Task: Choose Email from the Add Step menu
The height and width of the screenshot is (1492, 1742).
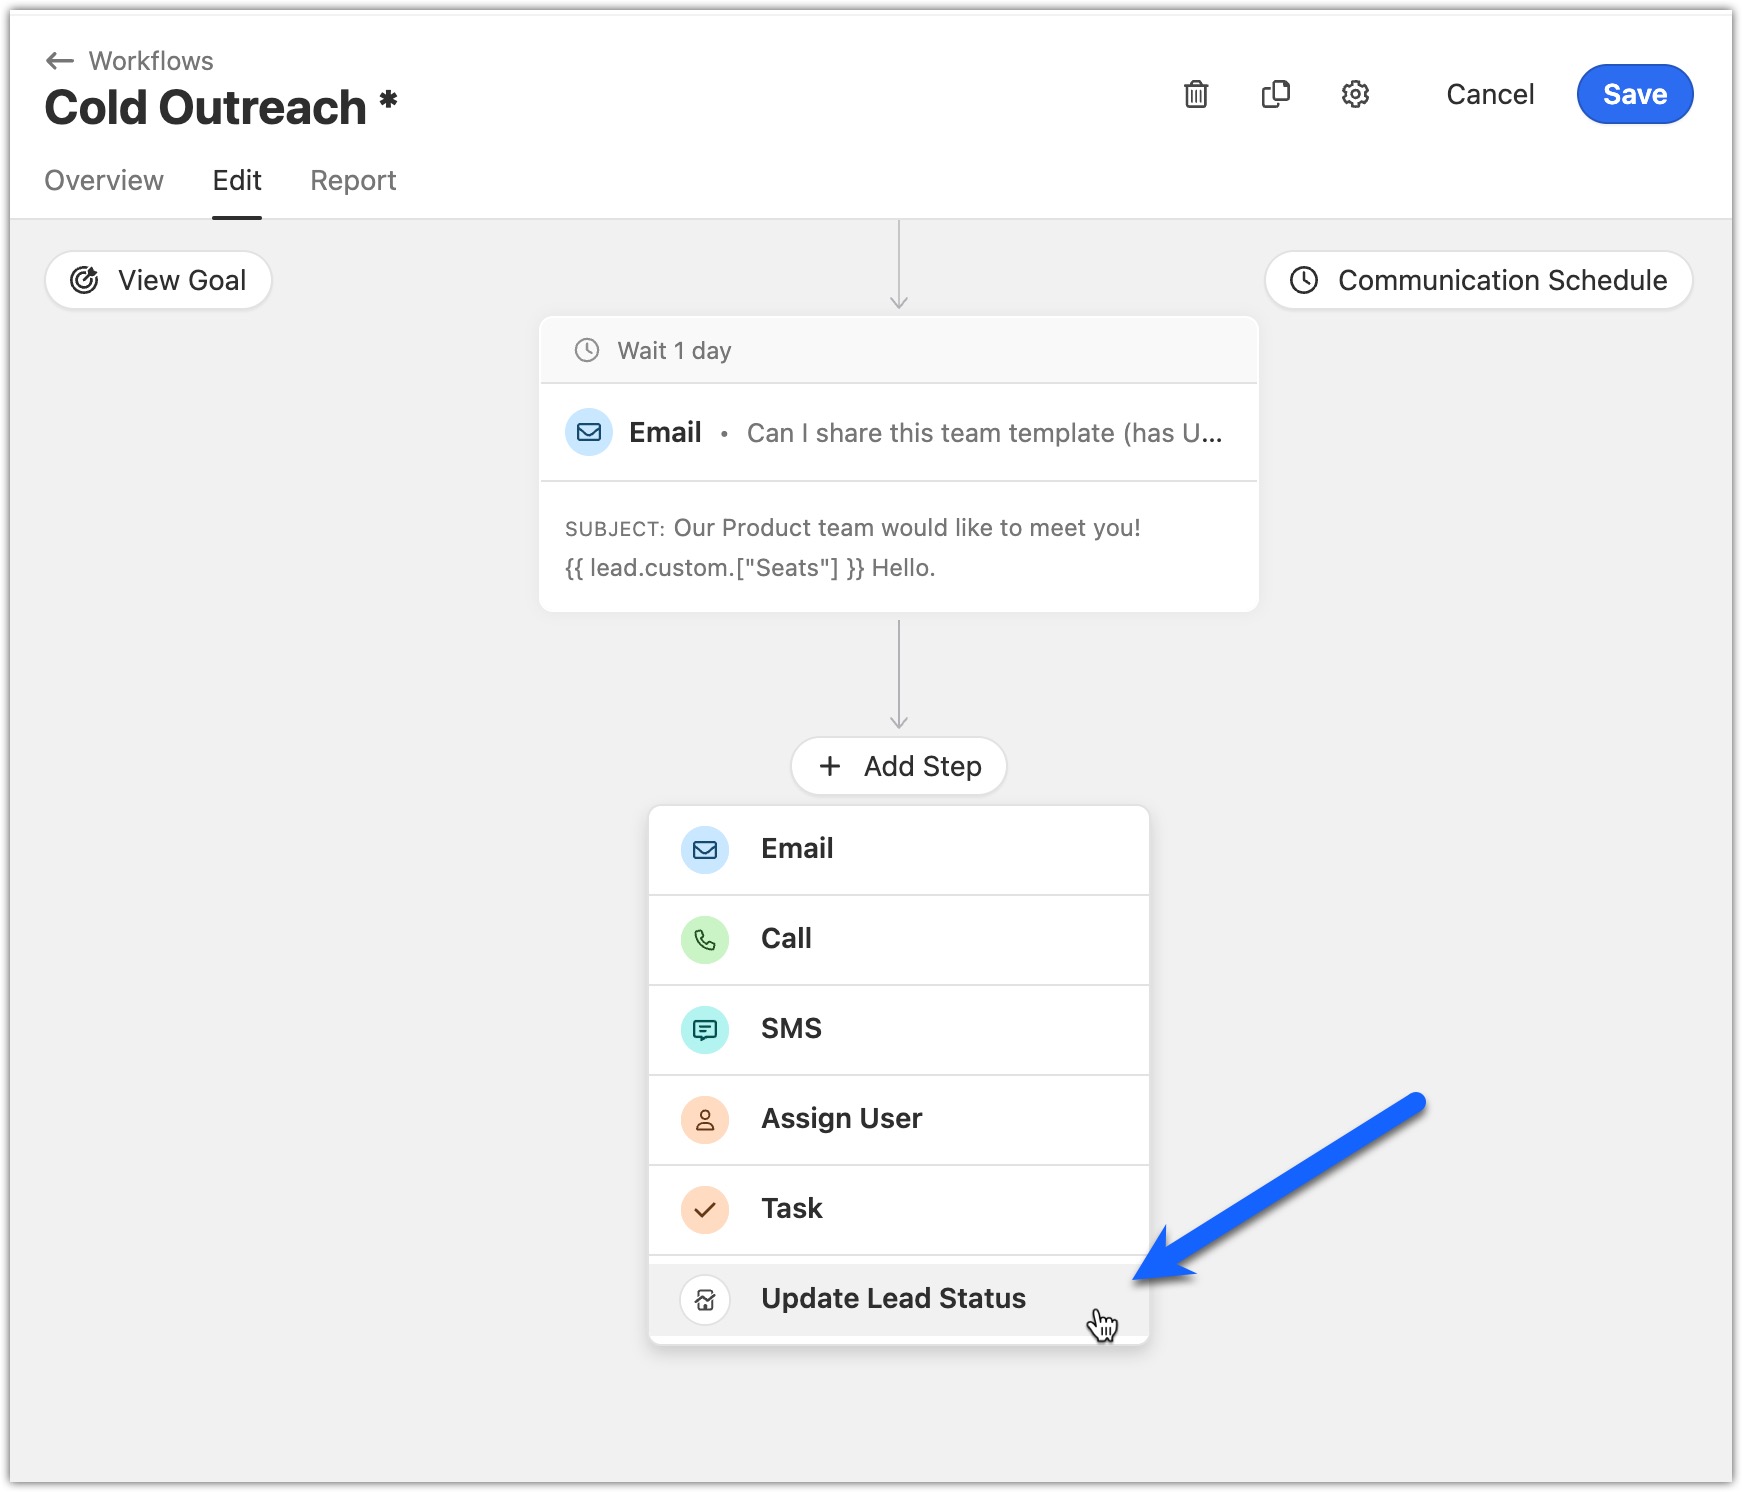Action: tap(797, 848)
